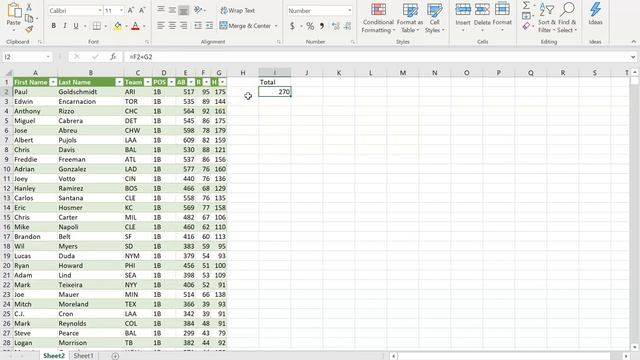Open the POS column filter
640x360 pixels.
(x=171, y=82)
